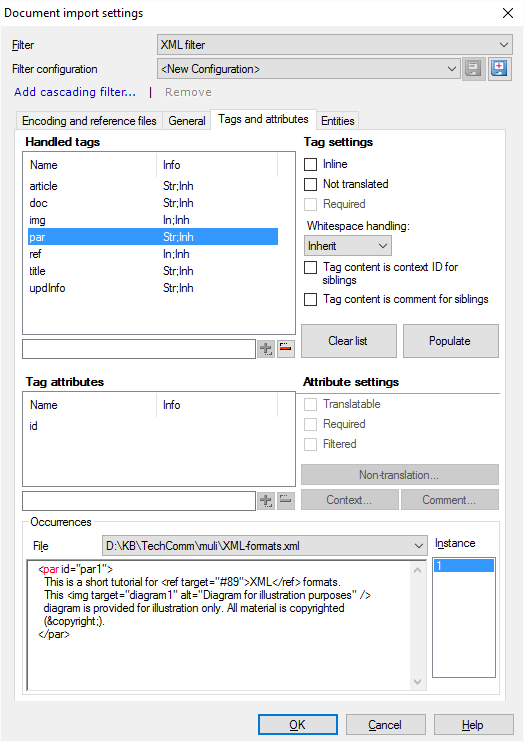Toggle Tag content is comment for siblings

click(311, 300)
